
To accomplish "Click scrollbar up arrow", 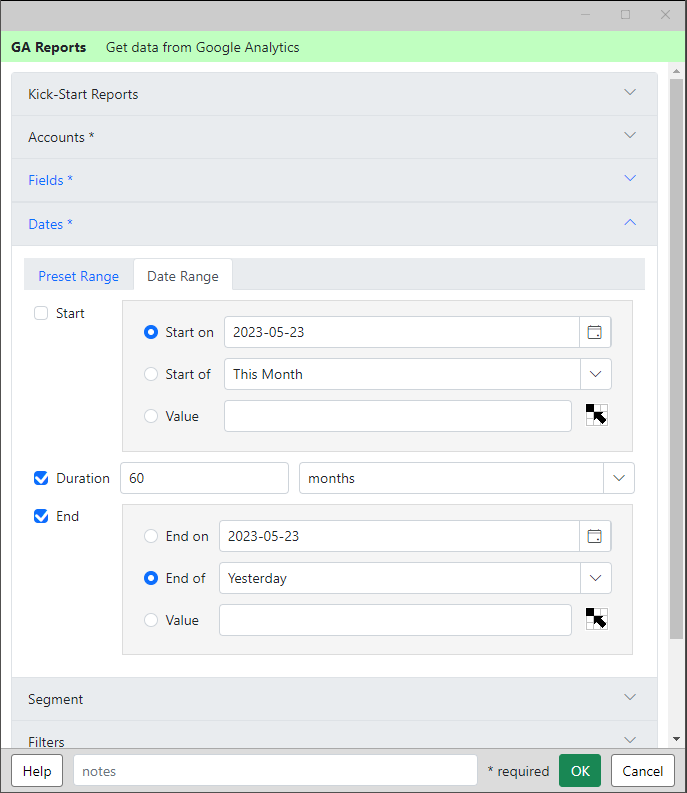I will coord(676,71).
